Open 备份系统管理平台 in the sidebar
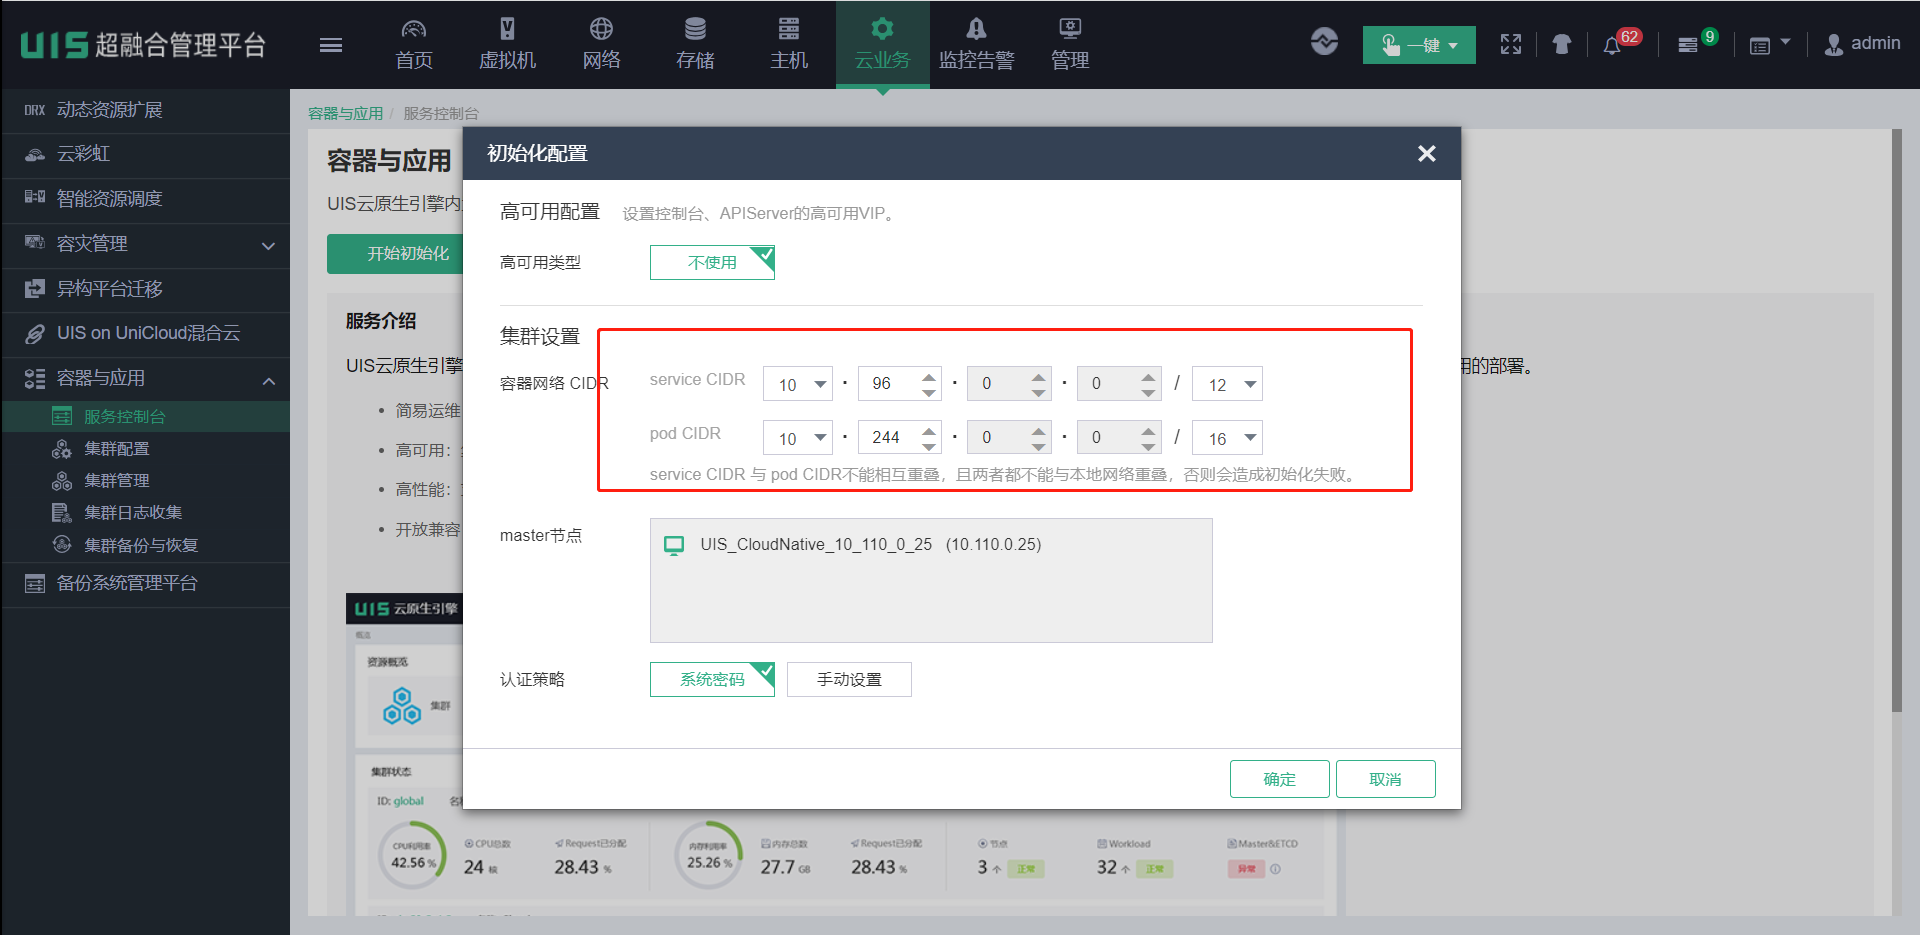Screen dimensions: 1920x935 click(x=145, y=583)
